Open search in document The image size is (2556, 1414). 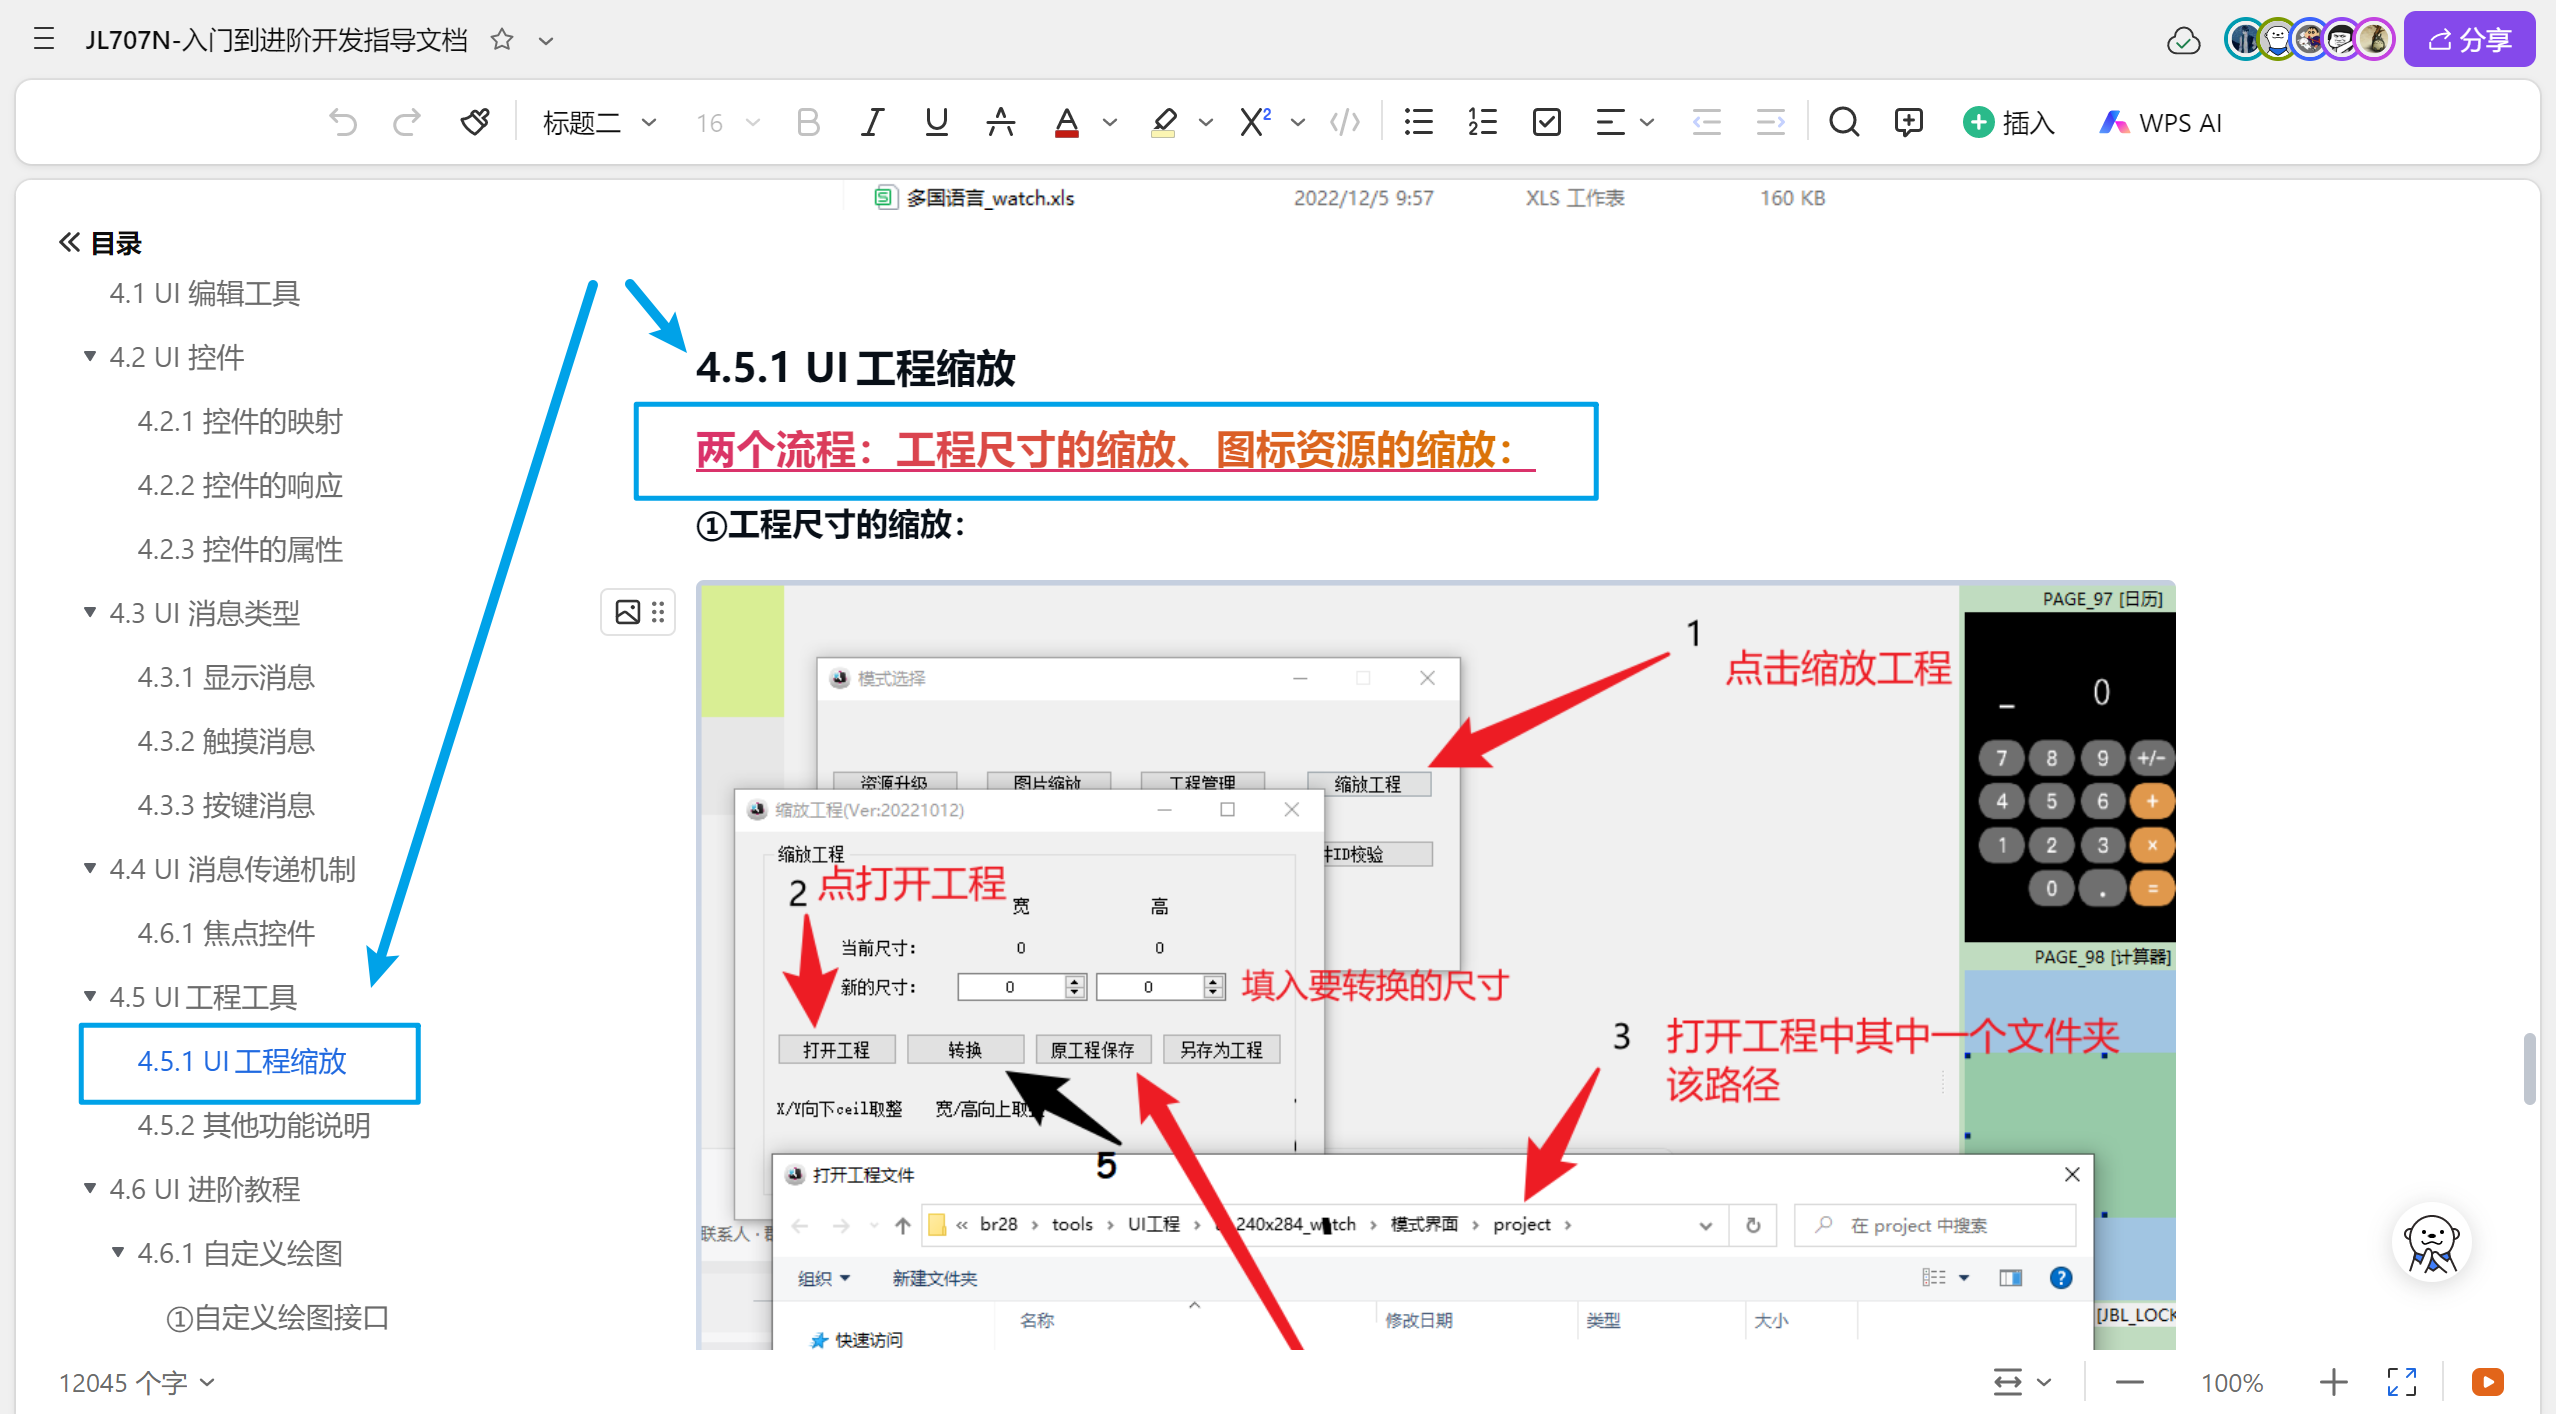1844,123
